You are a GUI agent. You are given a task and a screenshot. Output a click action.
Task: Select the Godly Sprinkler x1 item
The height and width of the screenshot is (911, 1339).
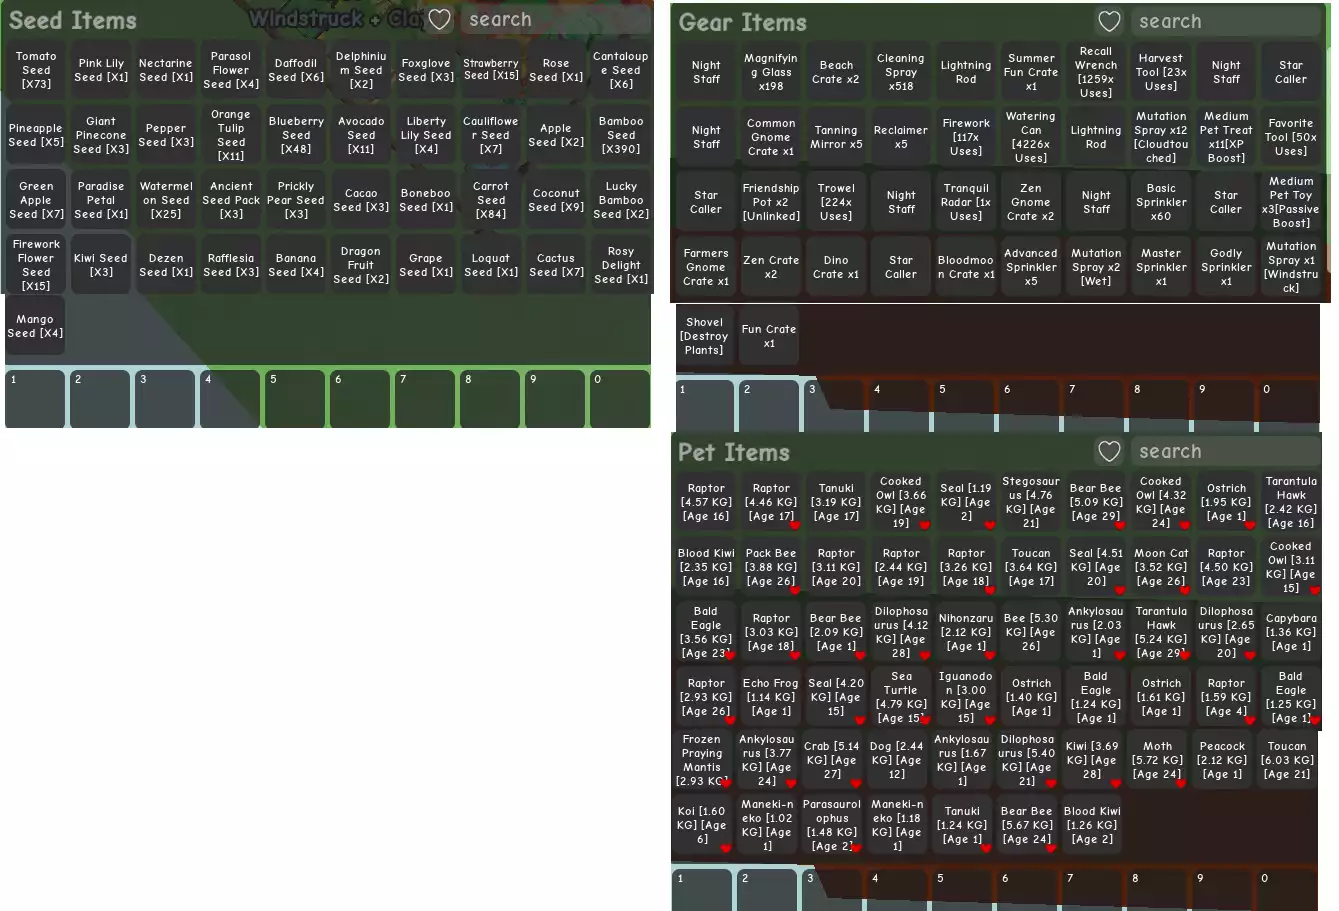click(x=1226, y=267)
